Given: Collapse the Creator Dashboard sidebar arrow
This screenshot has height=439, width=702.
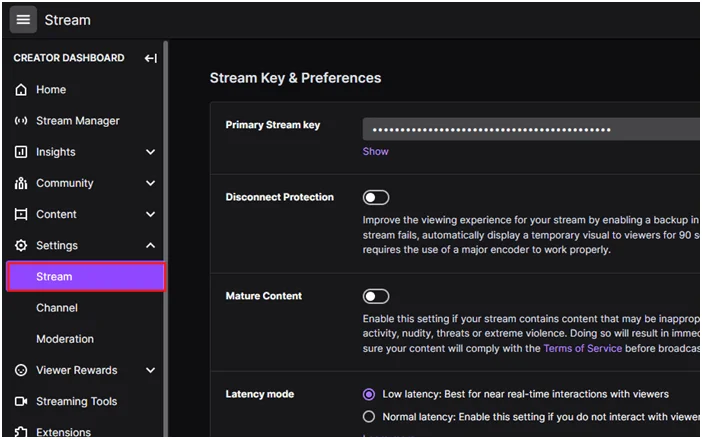Looking at the screenshot, I should (x=150, y=58).
